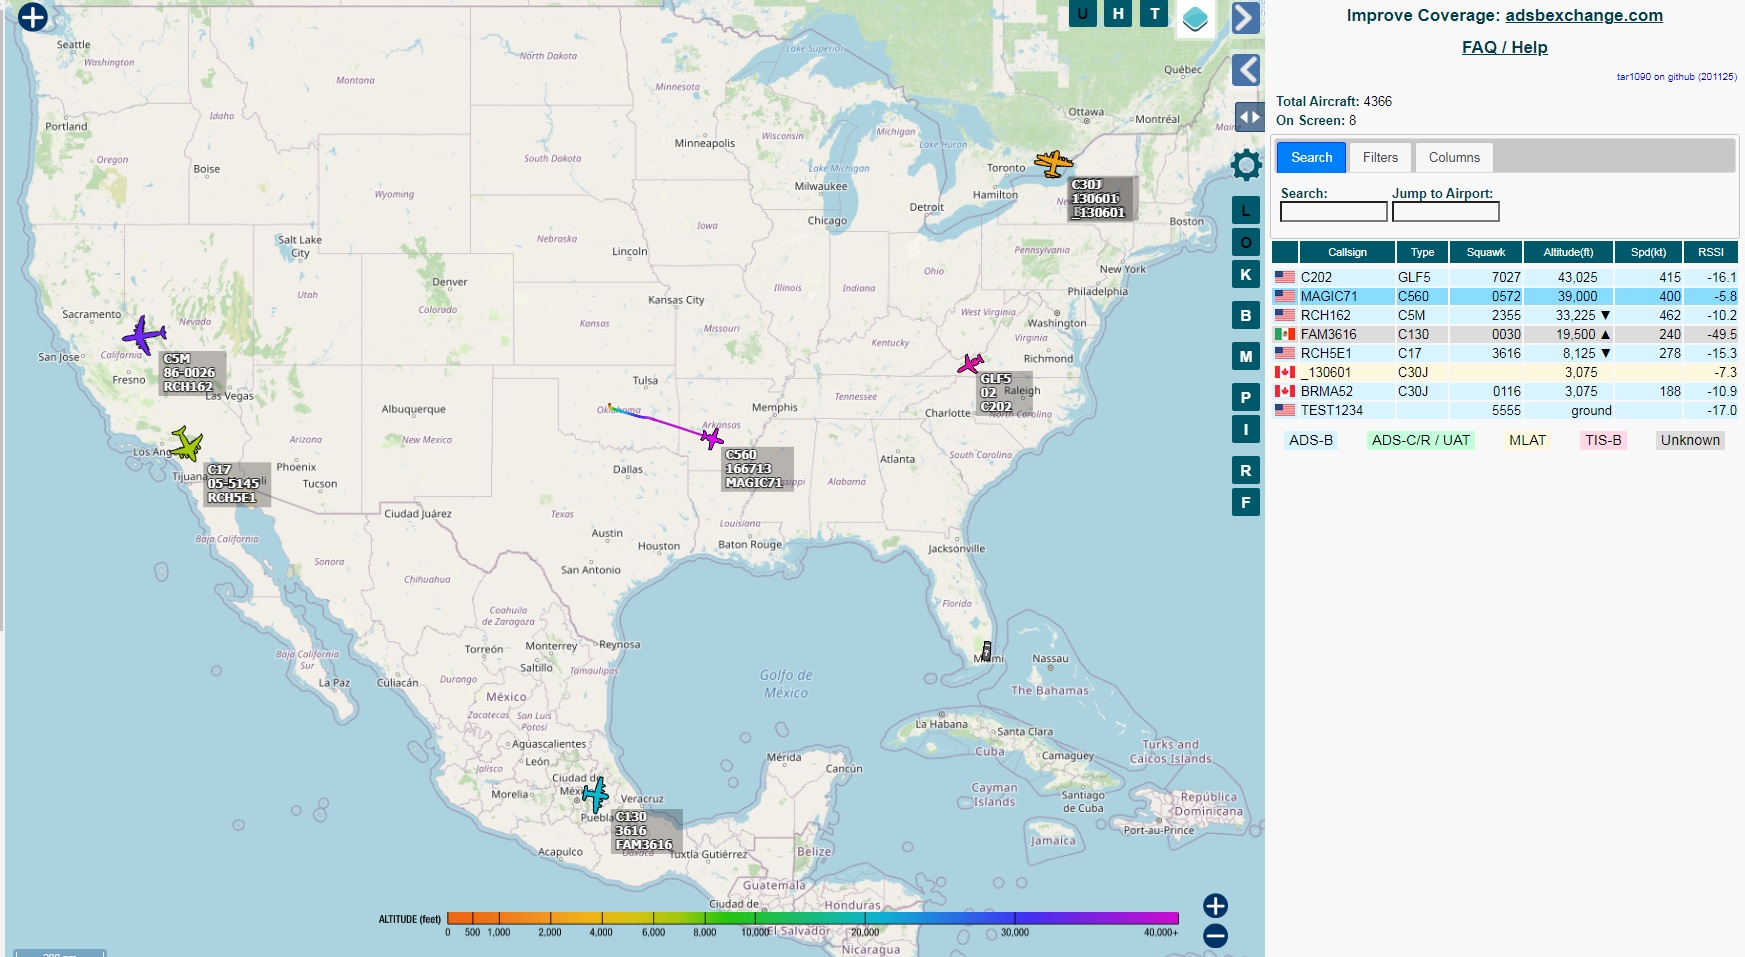1745x957 pixels.
Task: Switch to the Filters tab
Action: point(1380,157)
